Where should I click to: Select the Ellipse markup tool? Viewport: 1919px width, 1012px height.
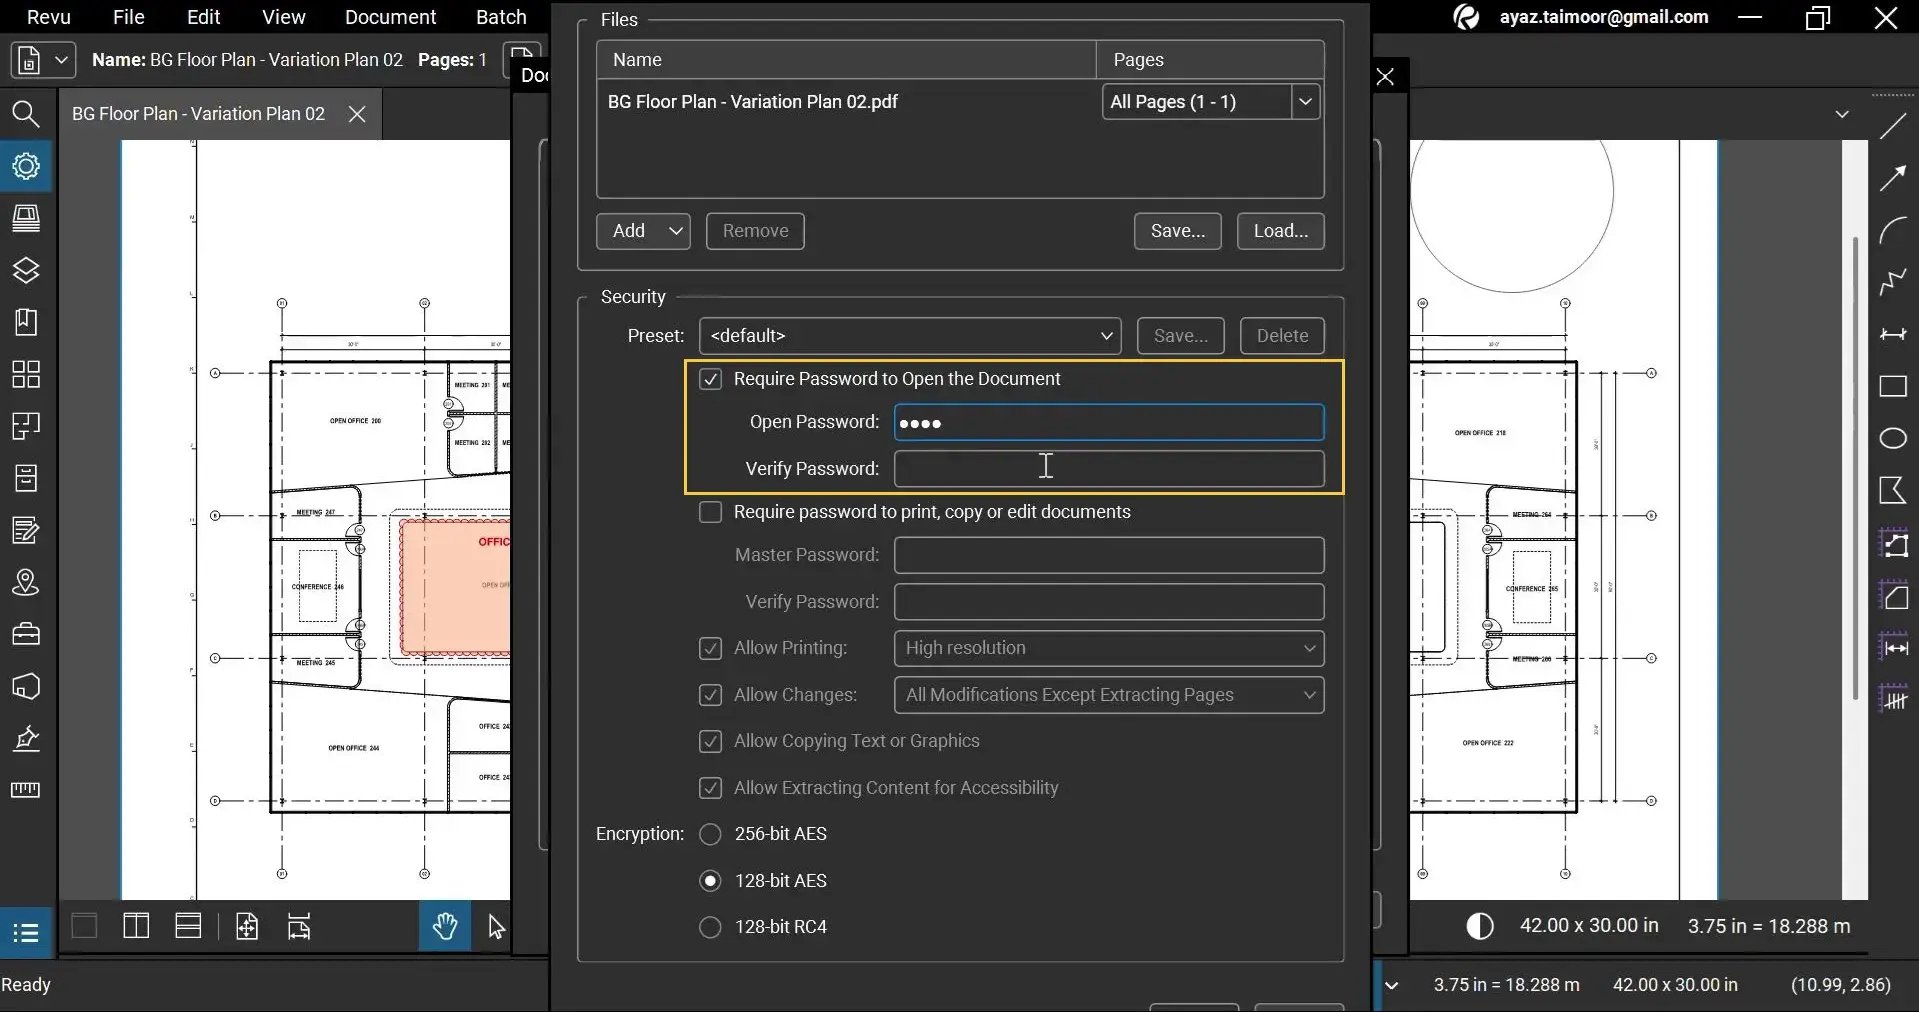pos(1893,438)
